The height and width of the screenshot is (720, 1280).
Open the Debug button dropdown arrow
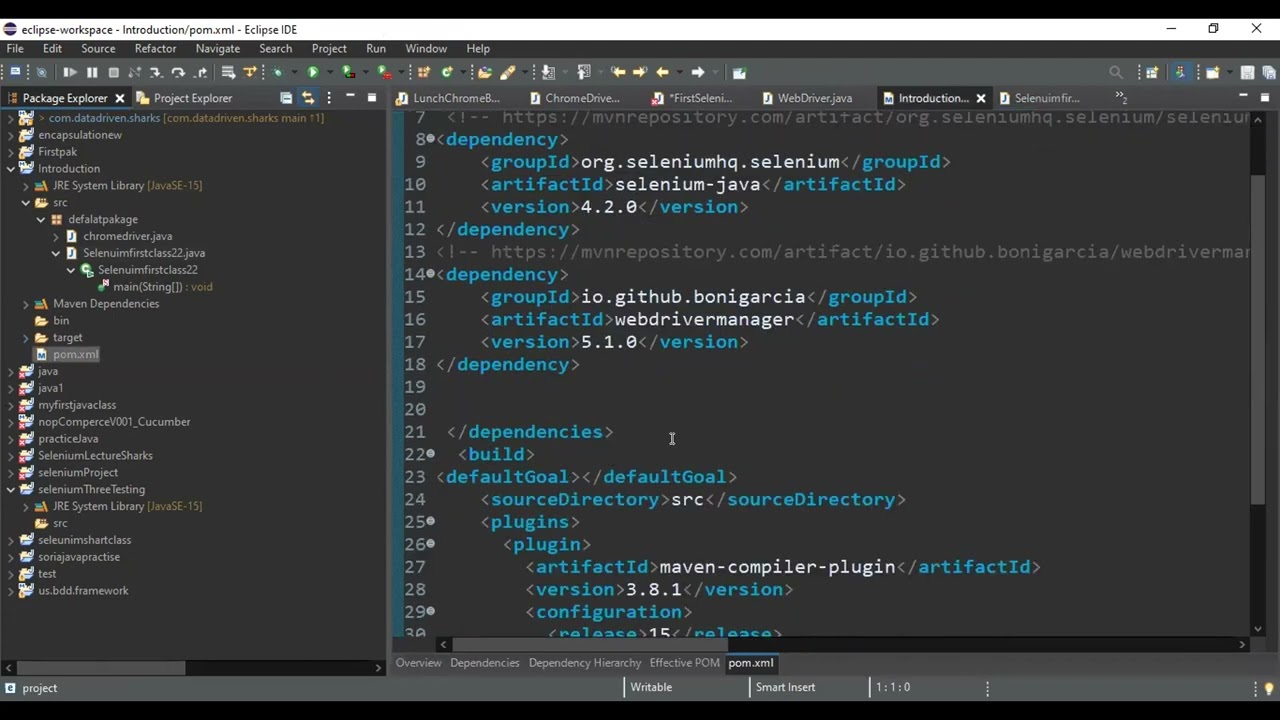294,72
